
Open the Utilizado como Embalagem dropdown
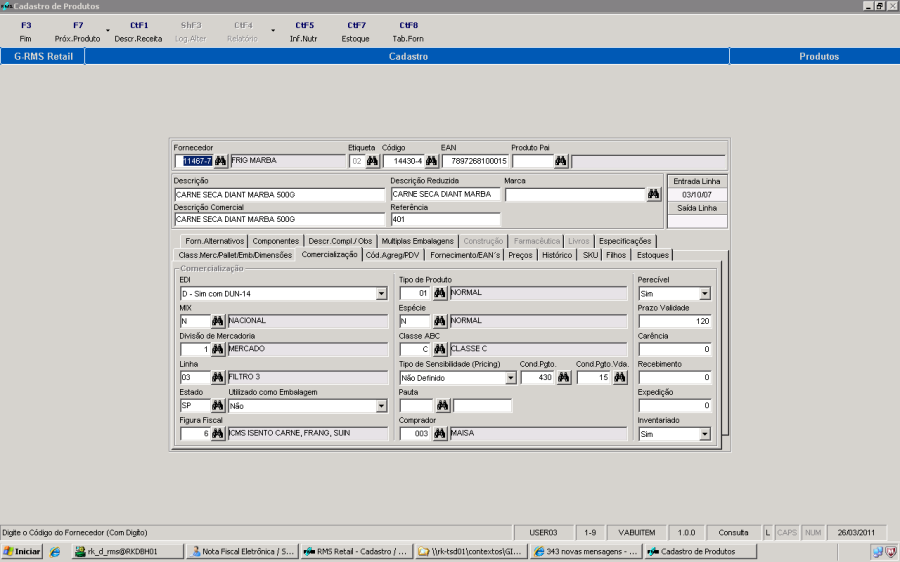pos(381,406)
